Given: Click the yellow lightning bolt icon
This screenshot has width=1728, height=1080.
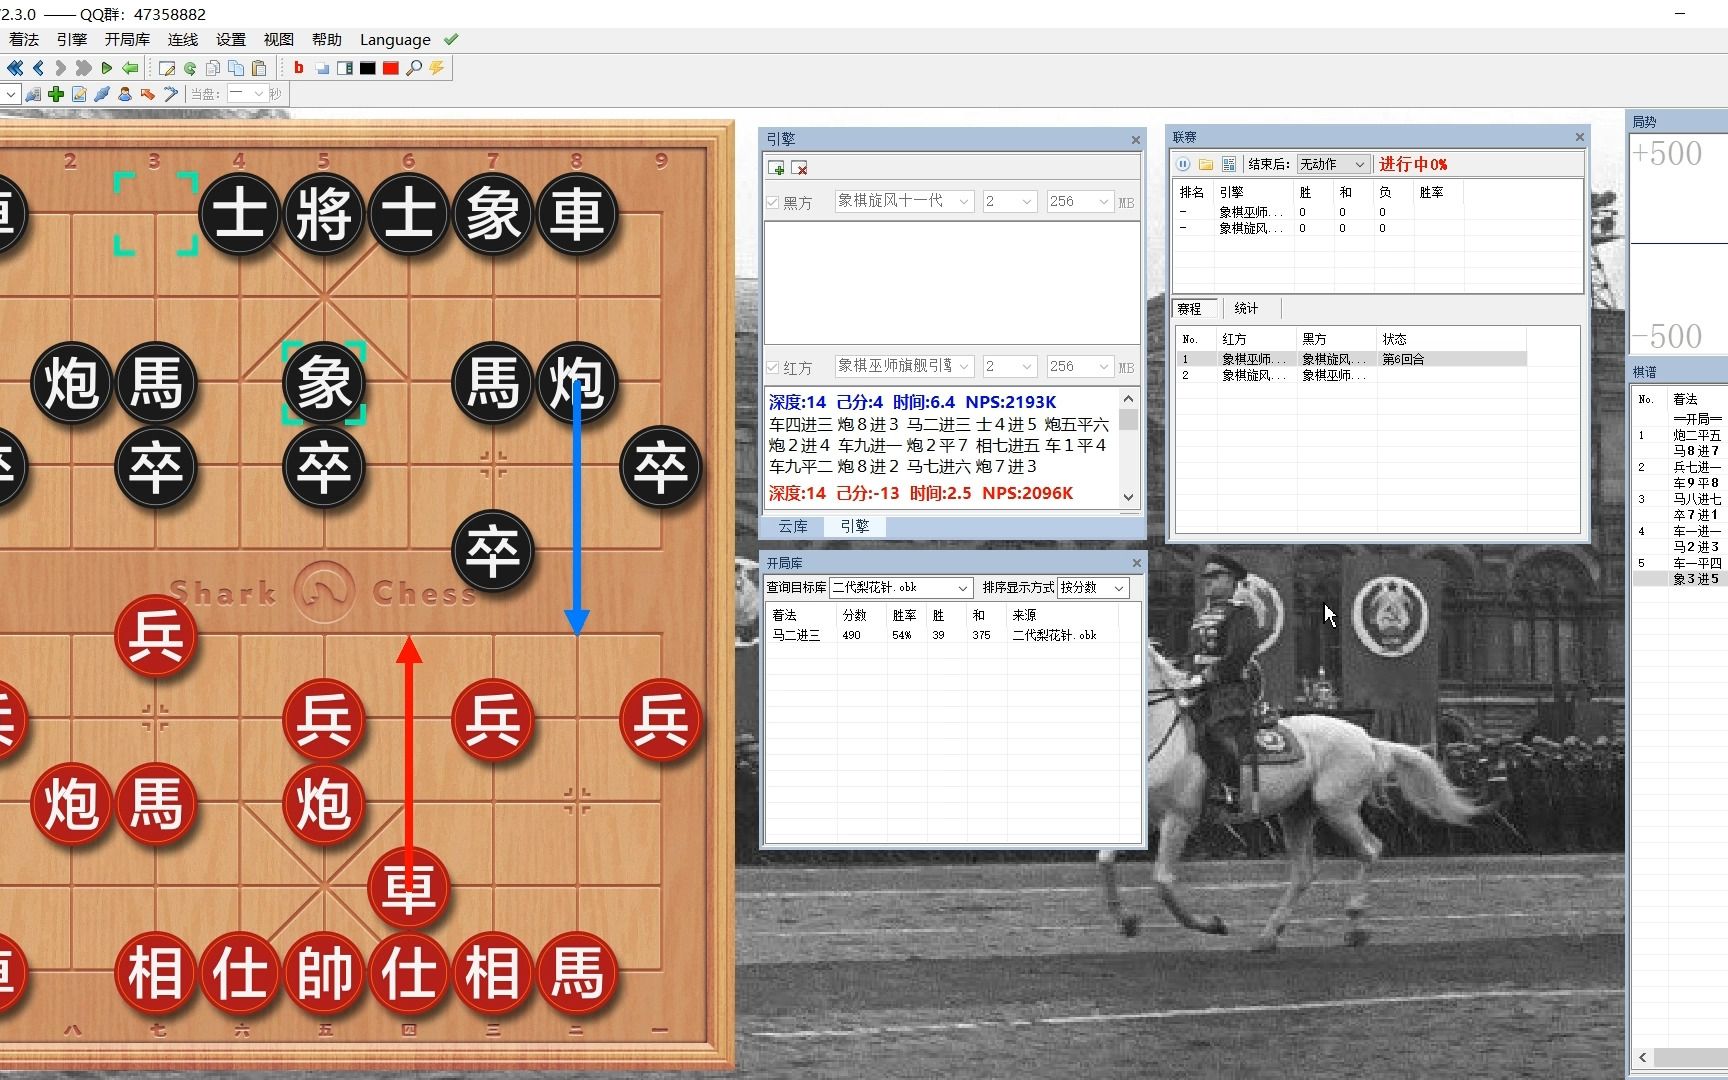Looking at the screenshot, I should (x=437, y=68).
